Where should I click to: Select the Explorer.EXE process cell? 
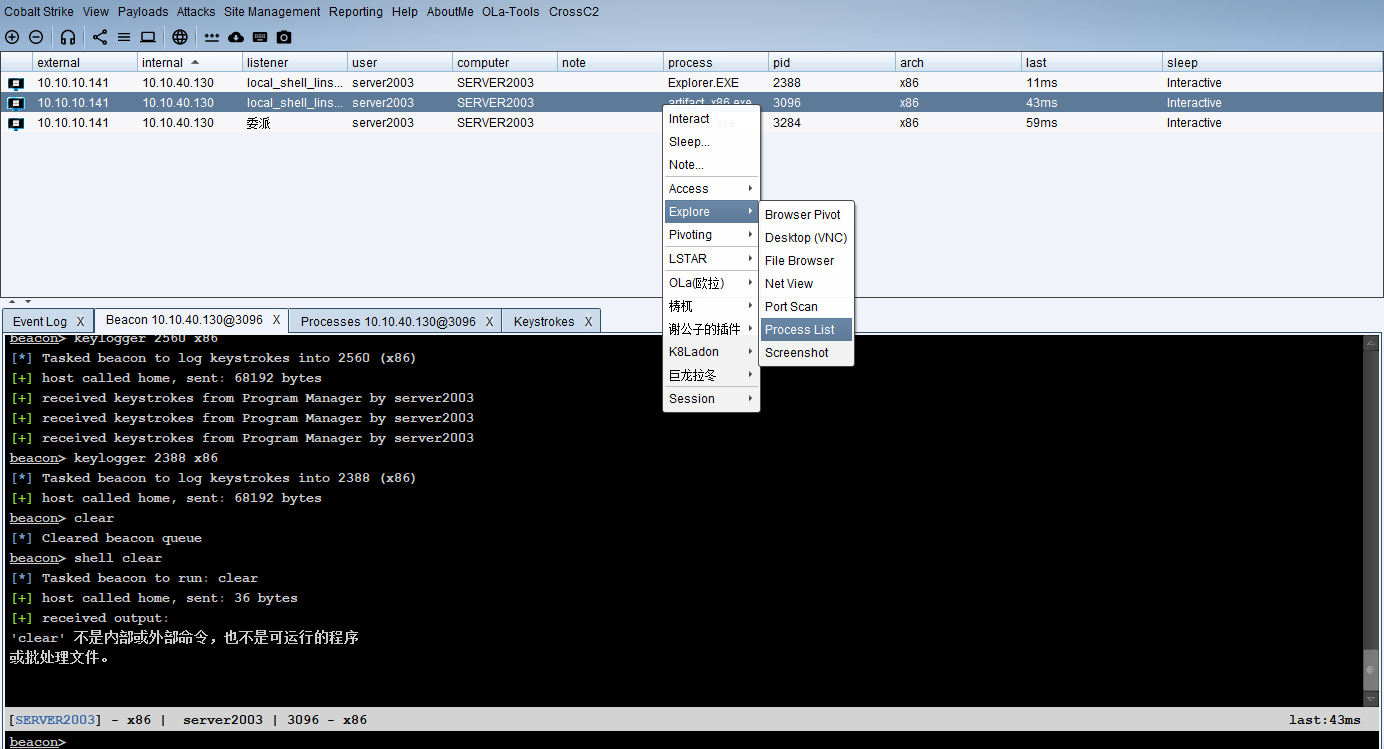(716, 83)
